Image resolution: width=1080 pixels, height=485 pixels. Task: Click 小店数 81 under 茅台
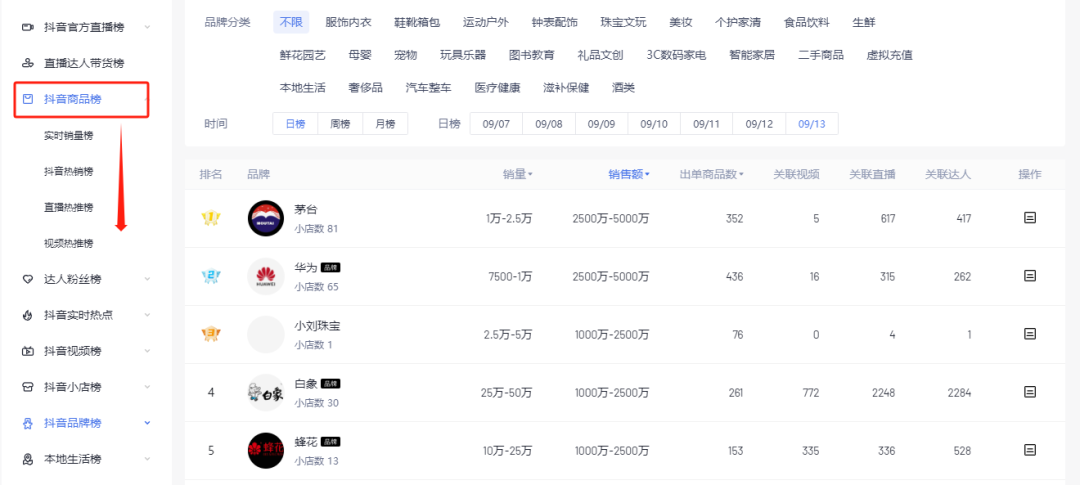[x=316, y=229]
